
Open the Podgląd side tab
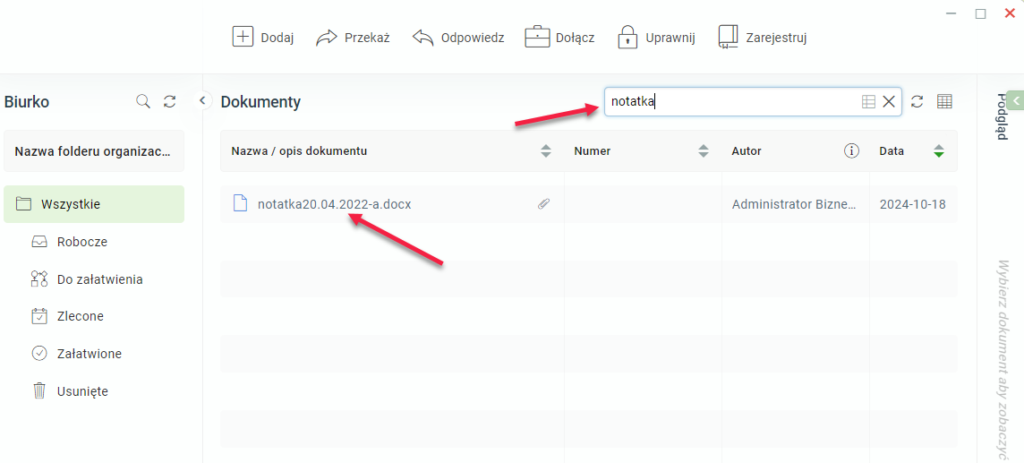pyautogui.click(x=1000, y=117)
